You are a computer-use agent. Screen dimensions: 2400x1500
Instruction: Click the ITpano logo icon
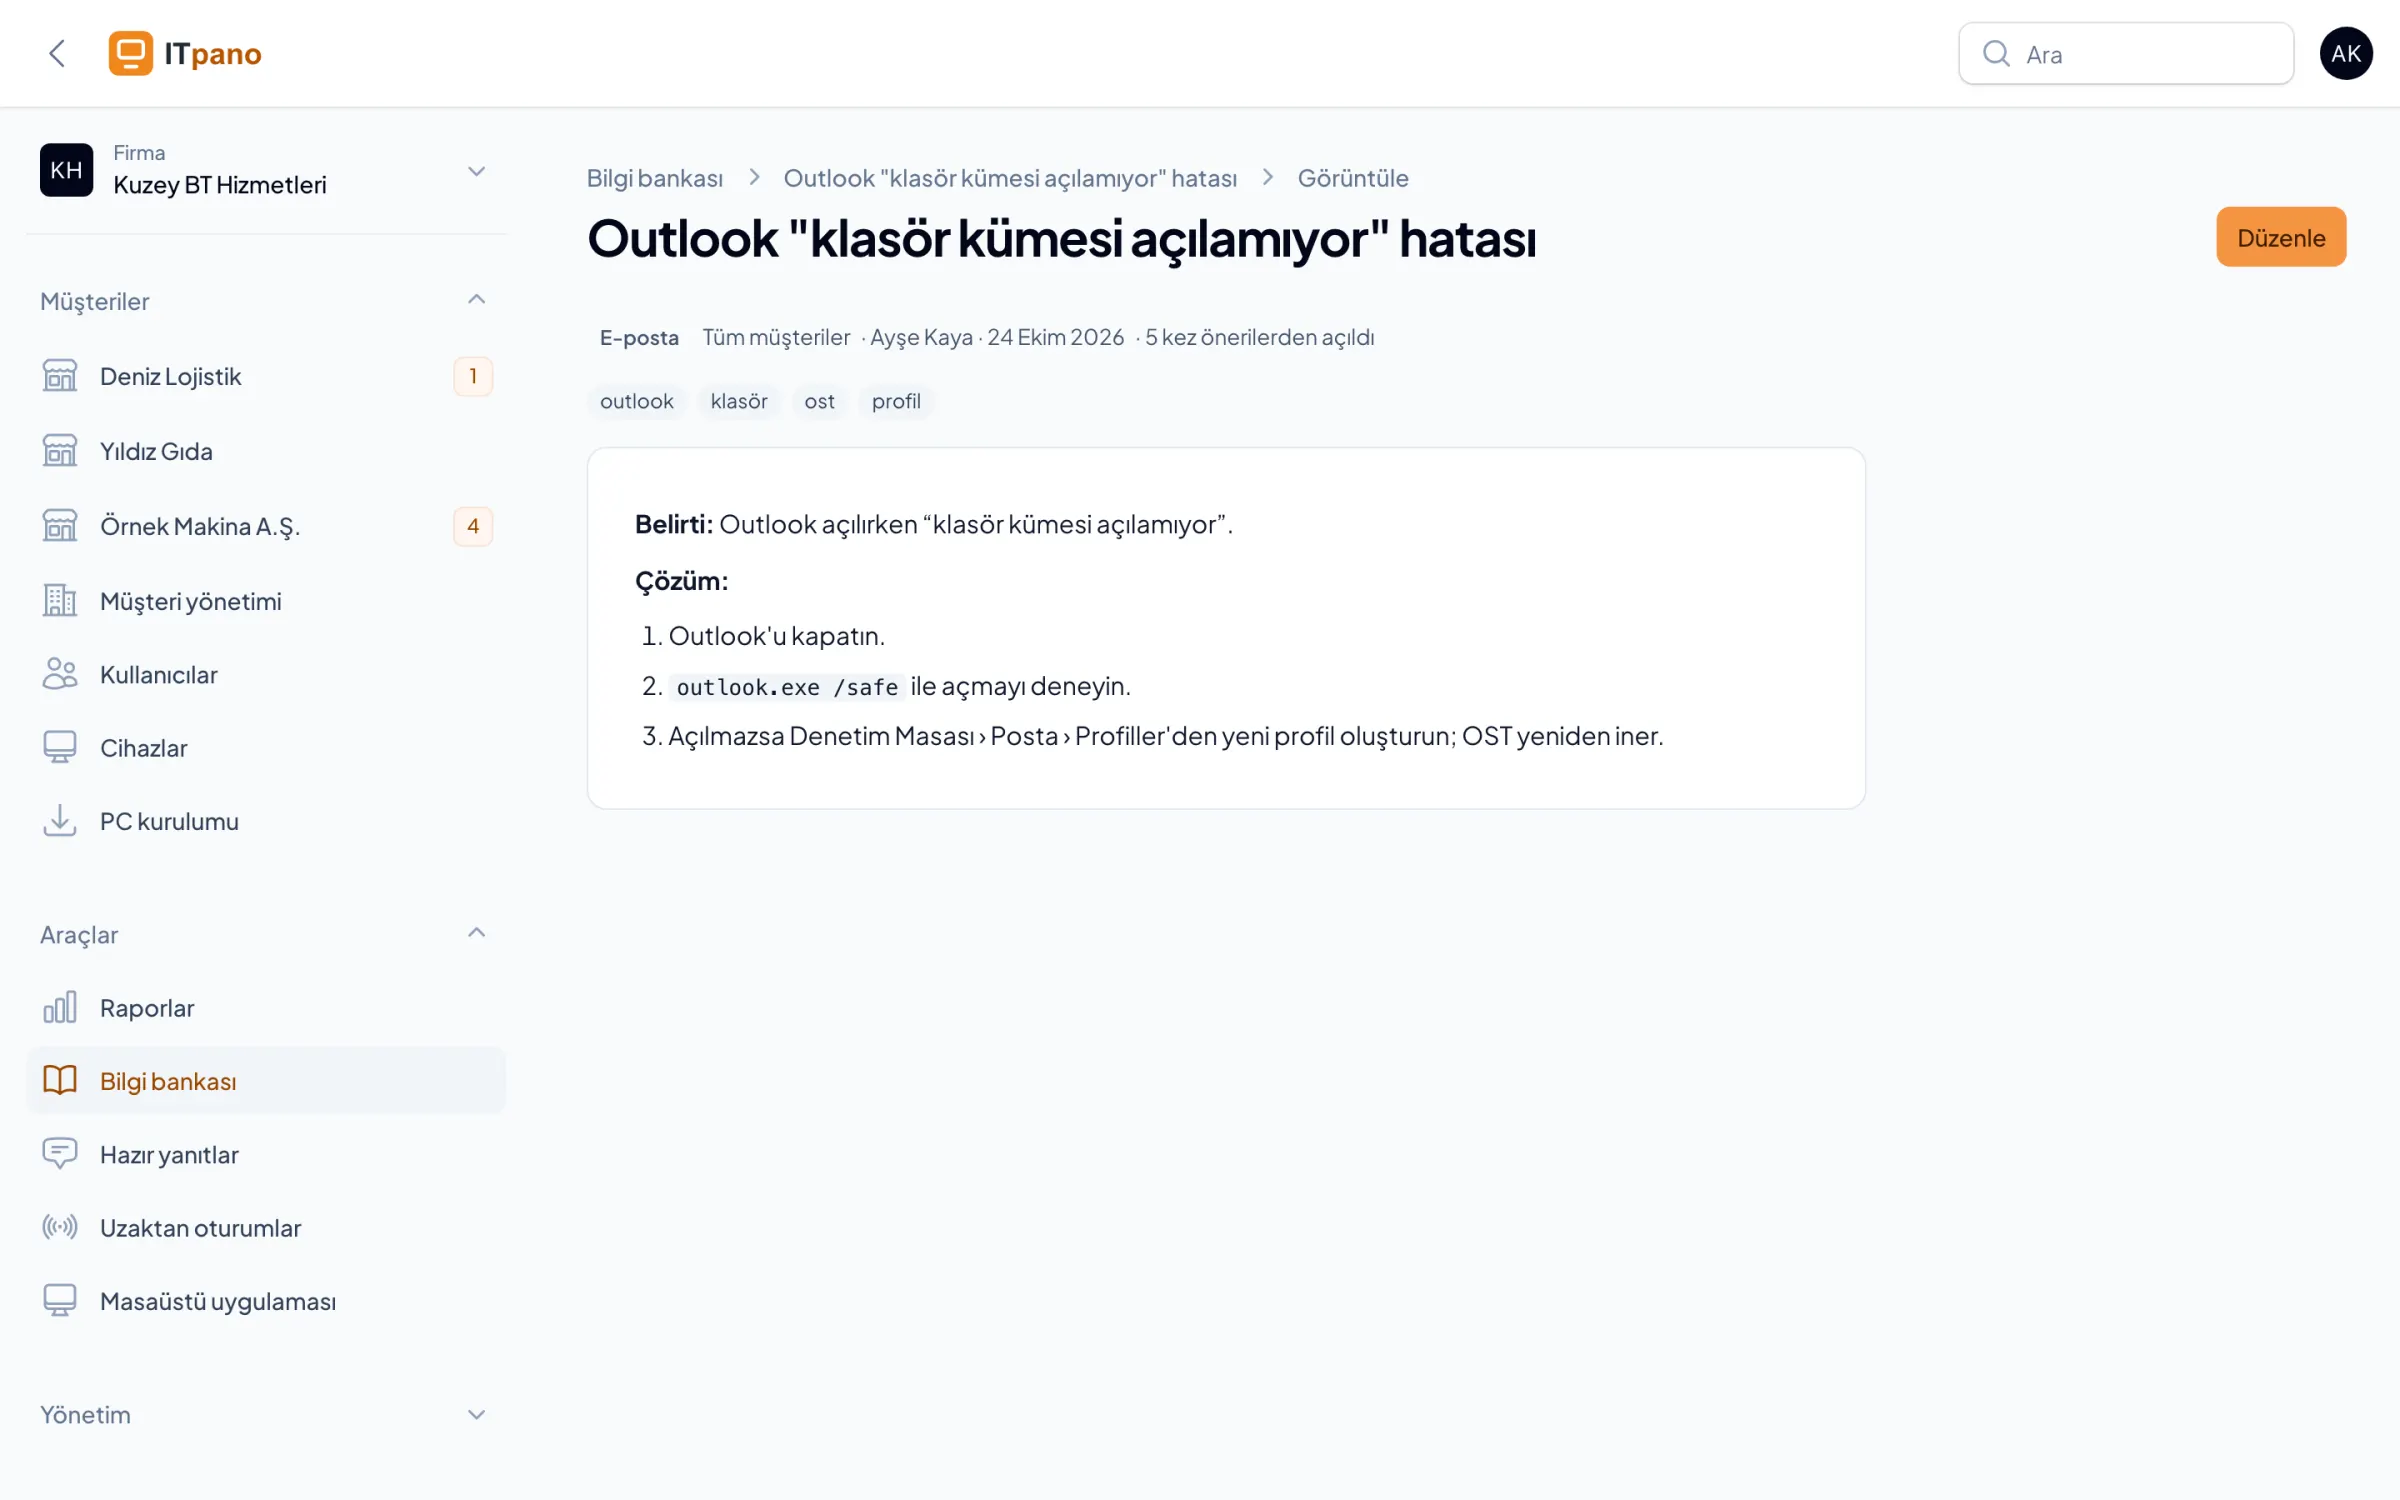131,53
